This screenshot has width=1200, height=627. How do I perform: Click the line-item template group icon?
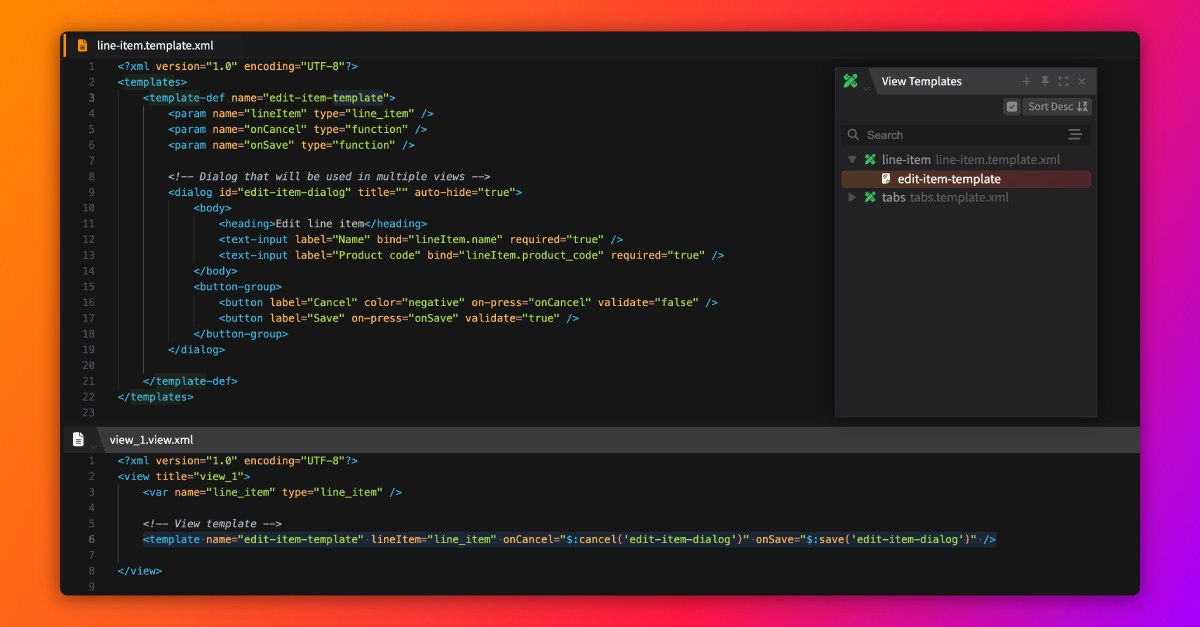click(870, 160)
